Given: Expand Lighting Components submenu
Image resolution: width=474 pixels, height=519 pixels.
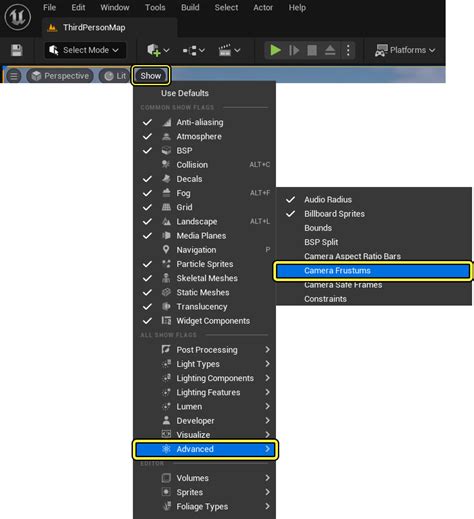Looking at the screenshot, I should click(x=204, y=378).
